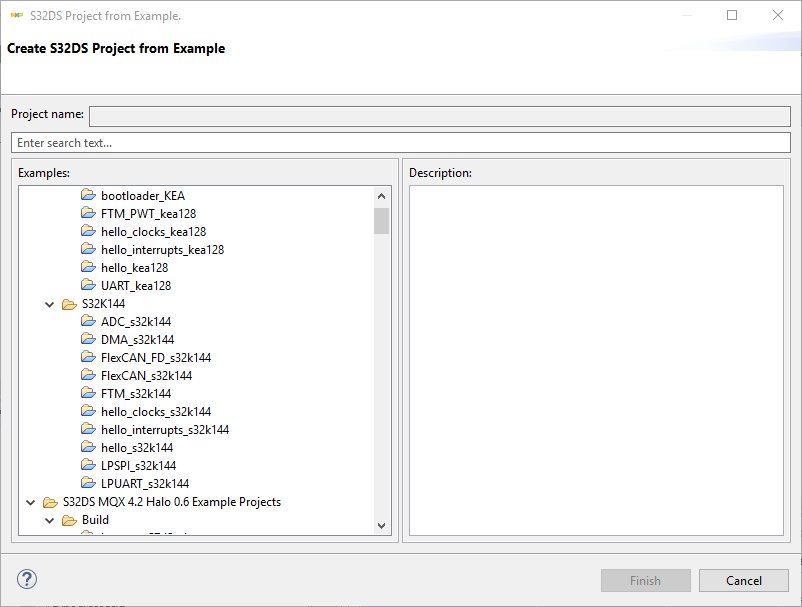Focus the Project name field
Viewport: 802px width, 607px height.
[x=440, y=116]
